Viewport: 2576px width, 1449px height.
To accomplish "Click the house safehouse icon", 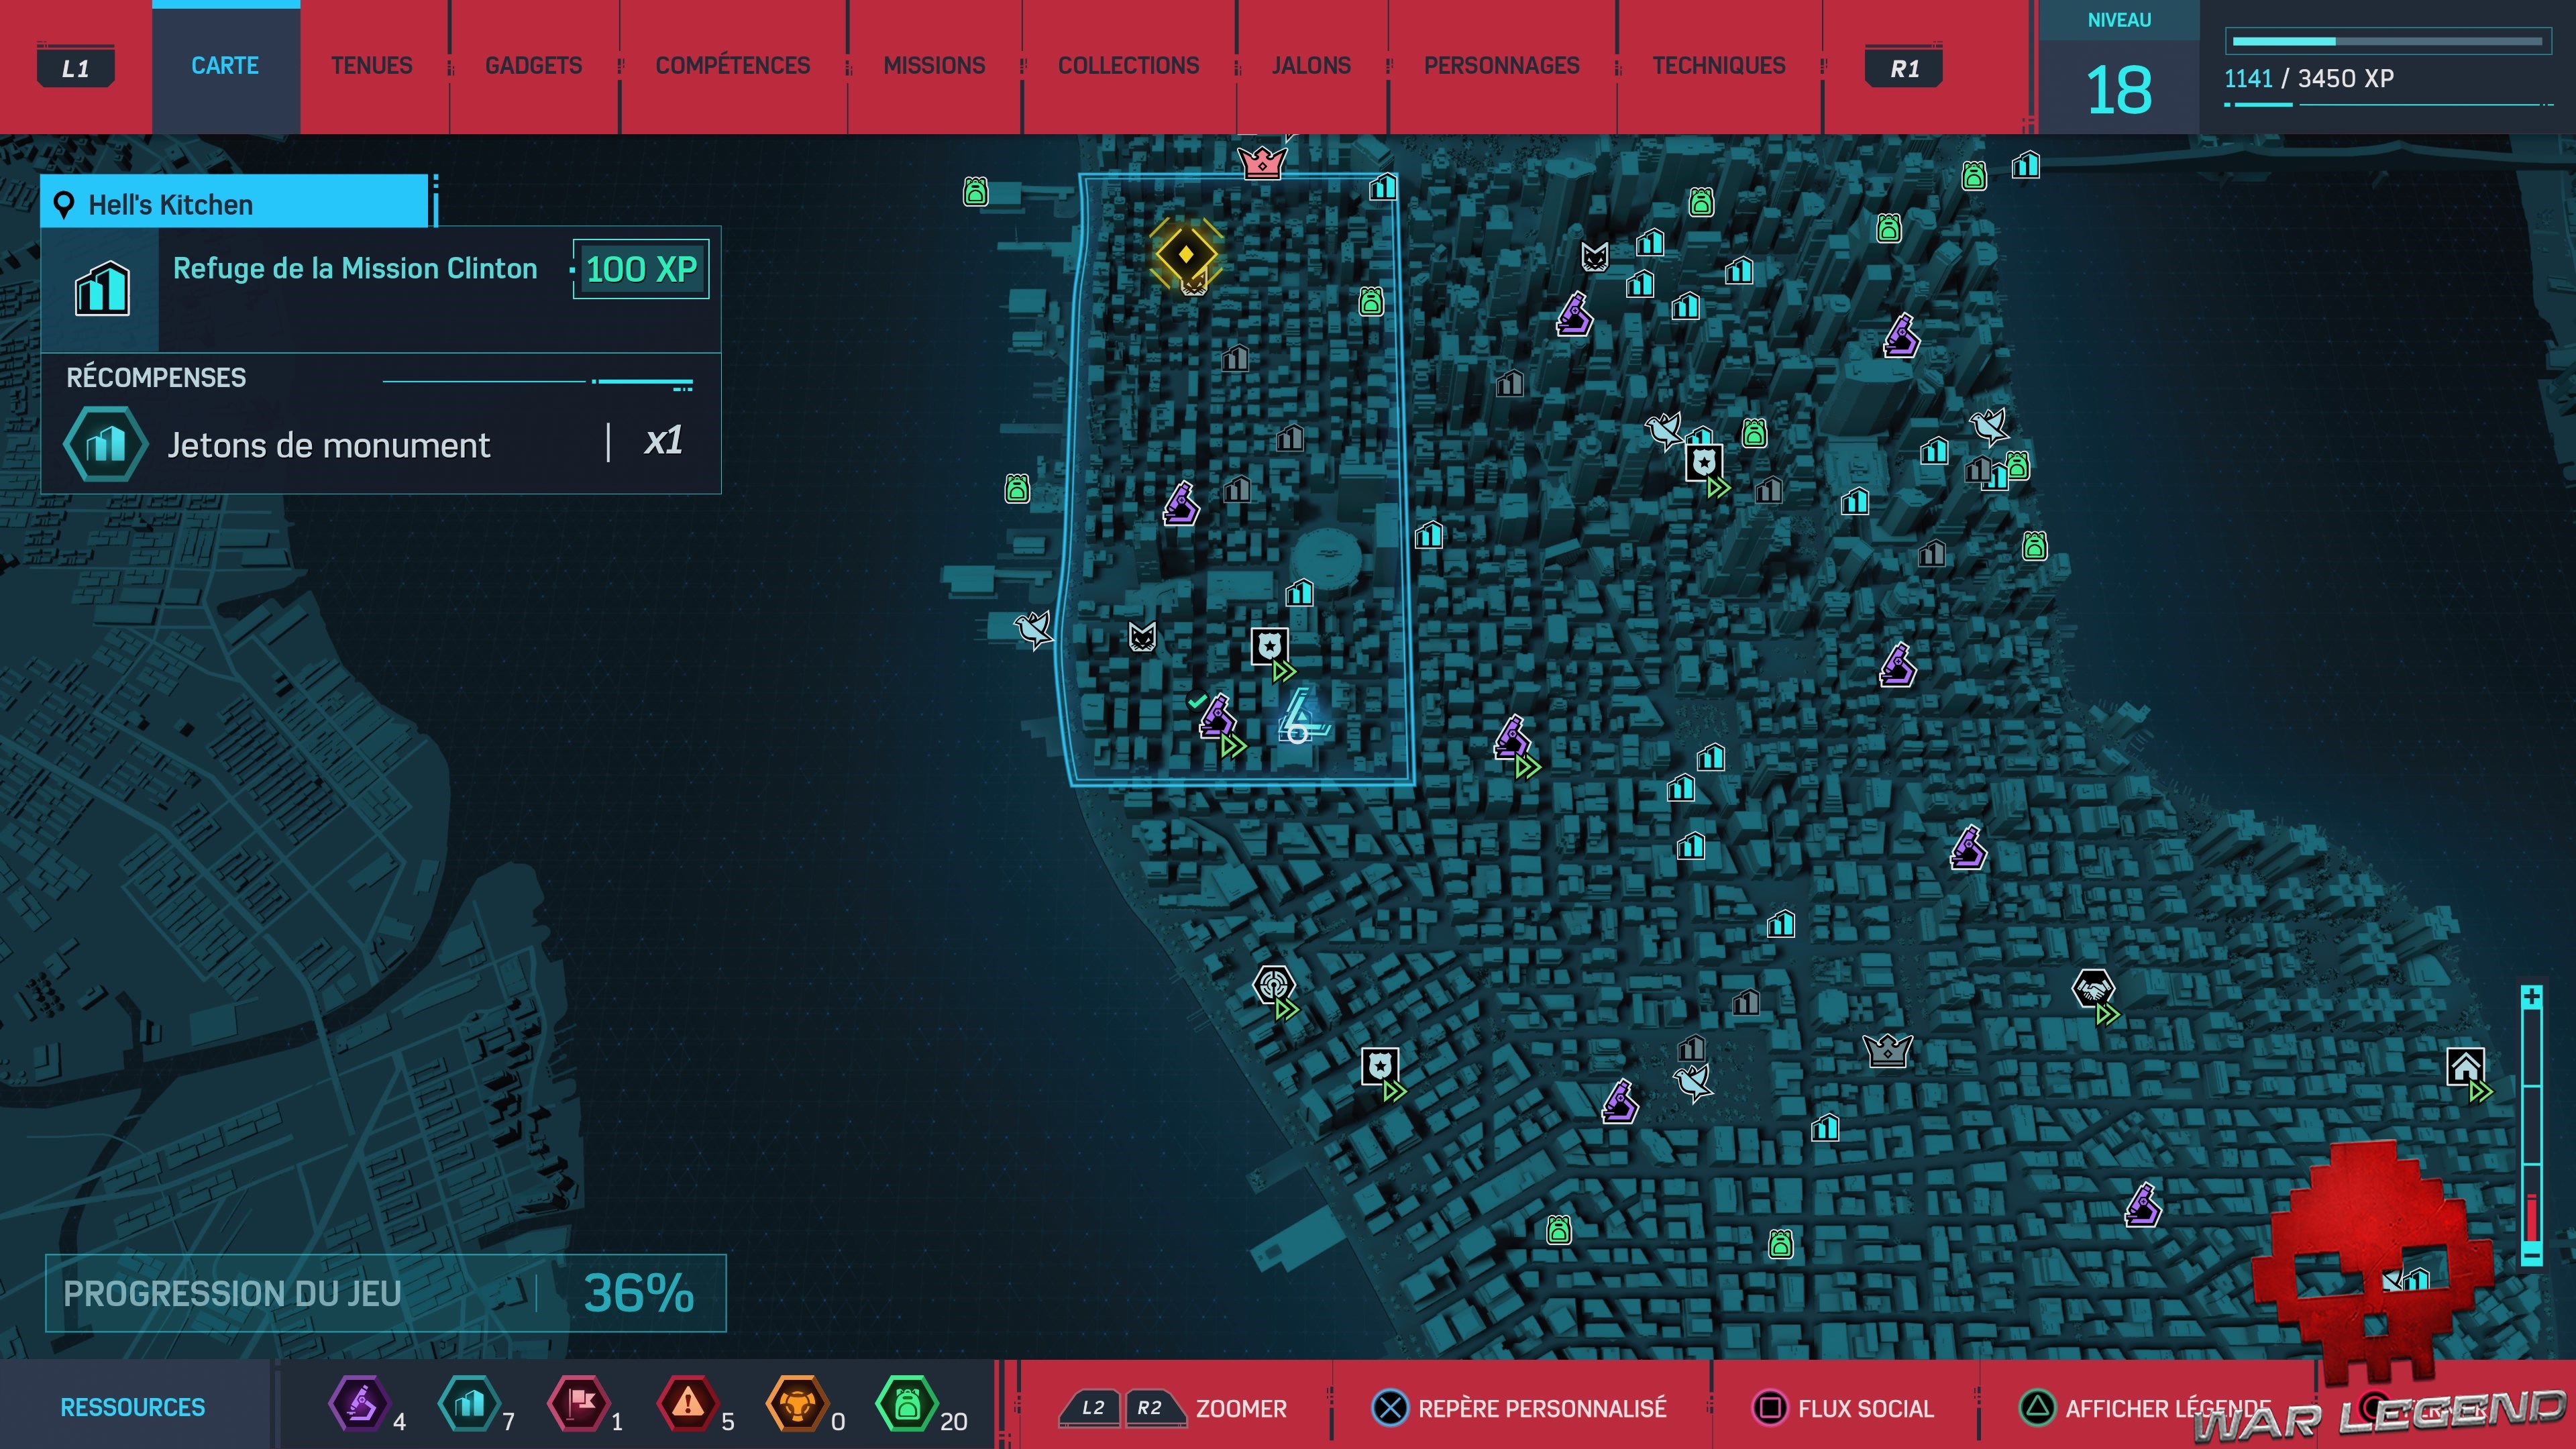I will 2465,1067.
